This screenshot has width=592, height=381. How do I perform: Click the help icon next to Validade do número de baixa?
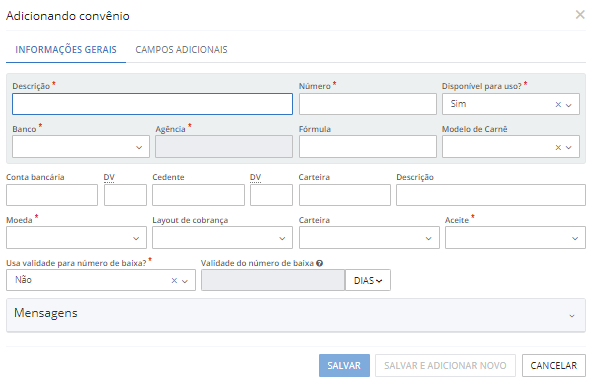(319, 263)
